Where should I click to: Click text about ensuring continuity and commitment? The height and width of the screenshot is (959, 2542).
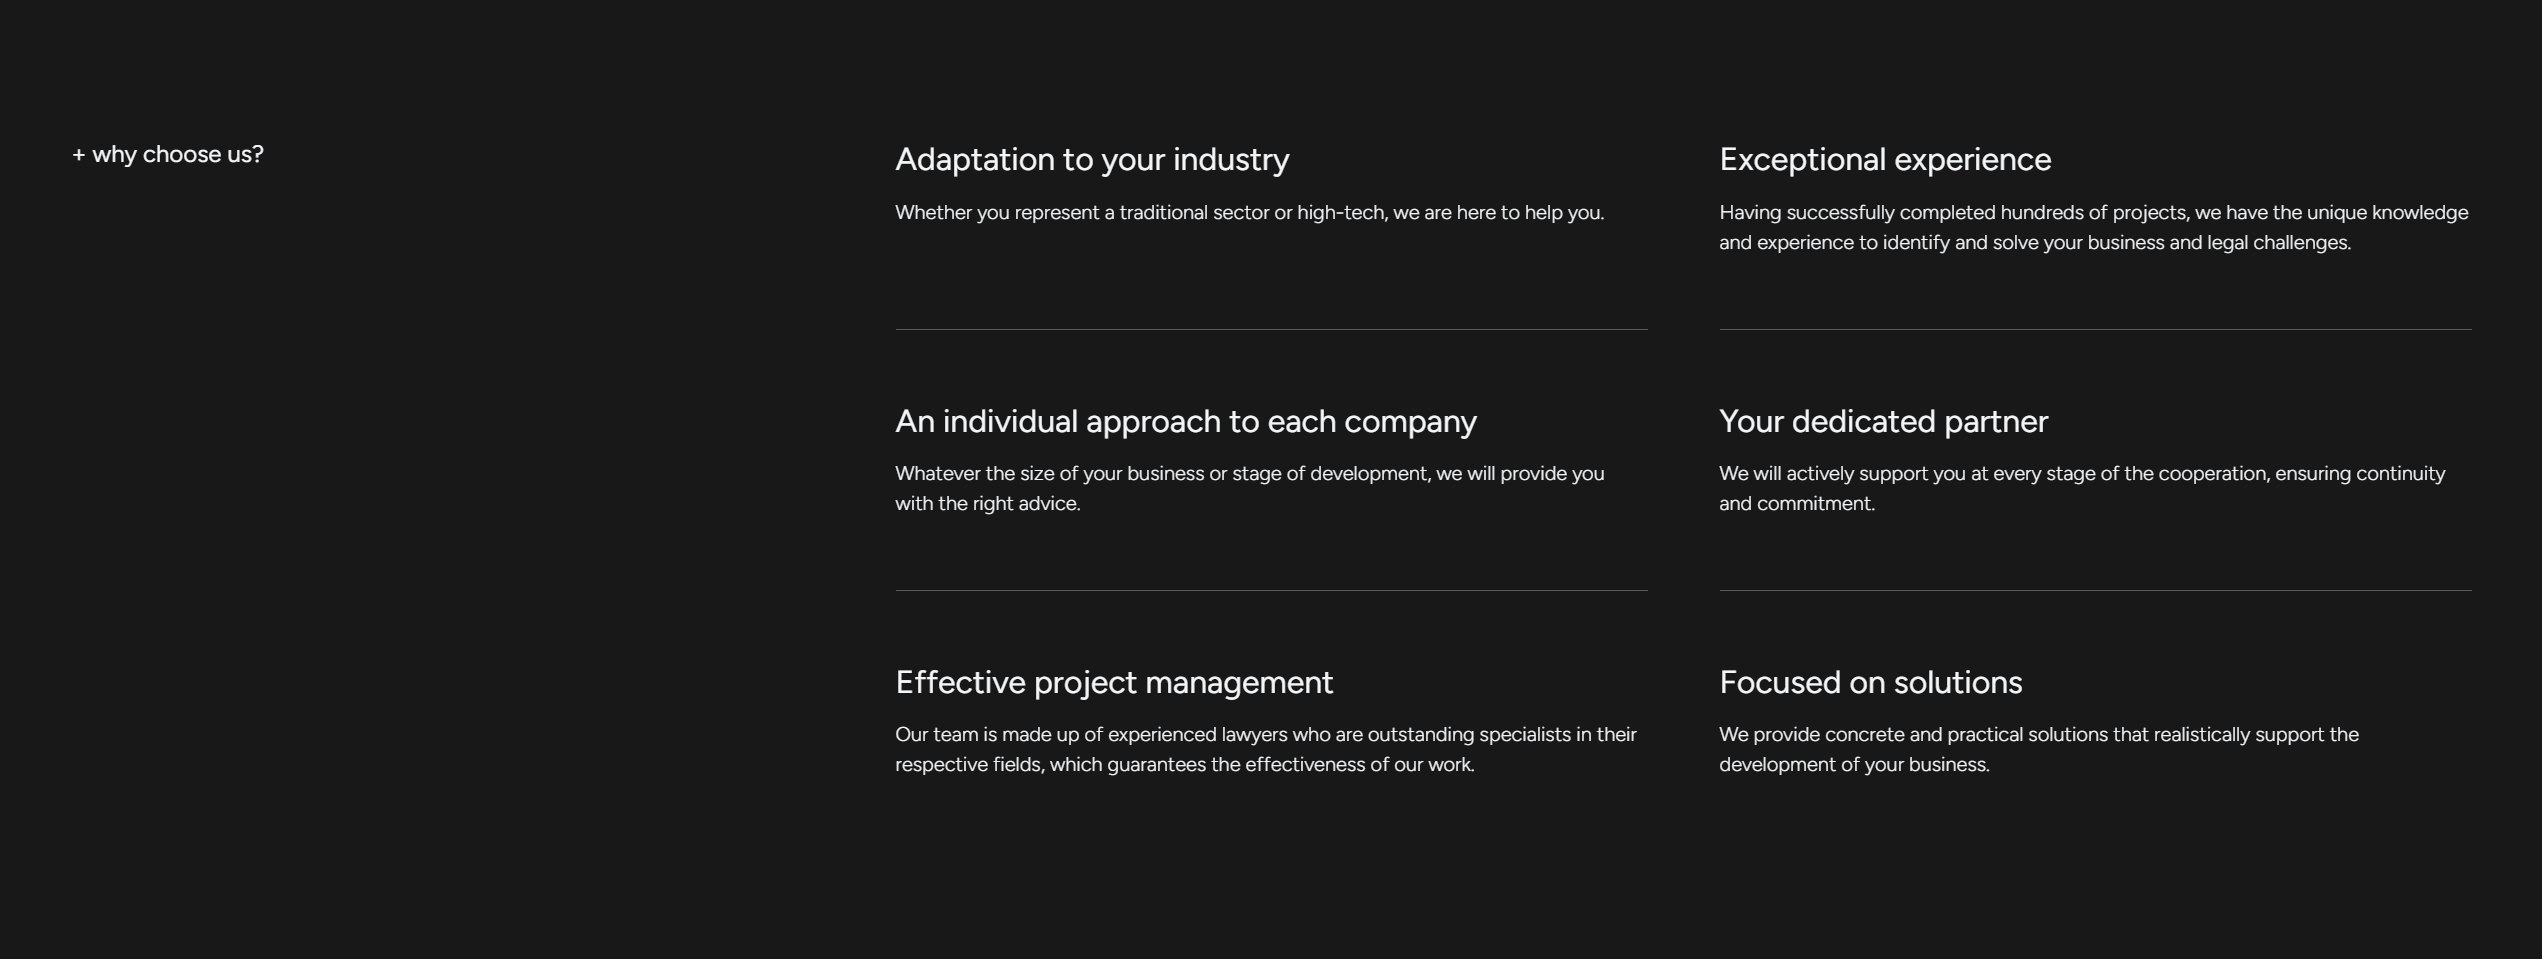(2081, 488)
